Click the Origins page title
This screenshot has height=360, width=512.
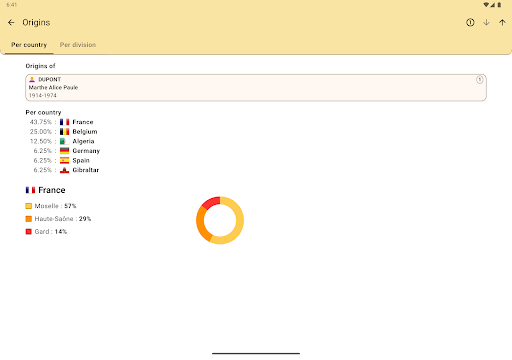tap(36, 22)
